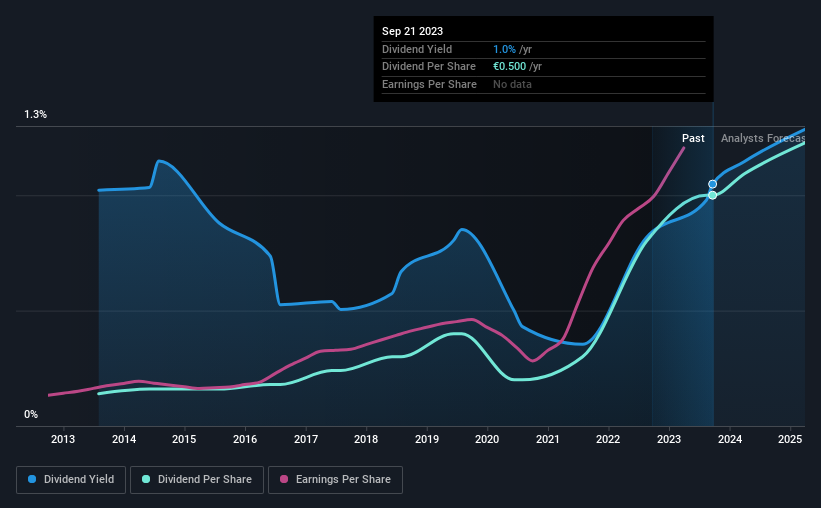Click the Dividend Per Share row label in tooltip
Screen dimensions: 821x508
[x=429, y=67]
